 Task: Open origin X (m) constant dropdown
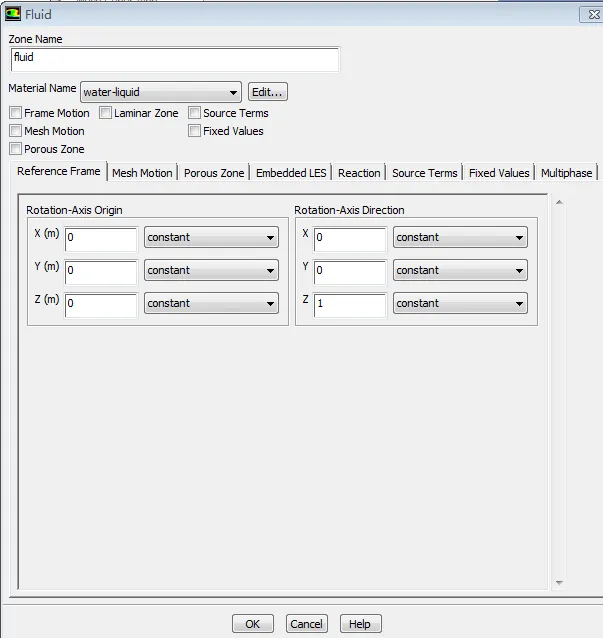point(211,237)
